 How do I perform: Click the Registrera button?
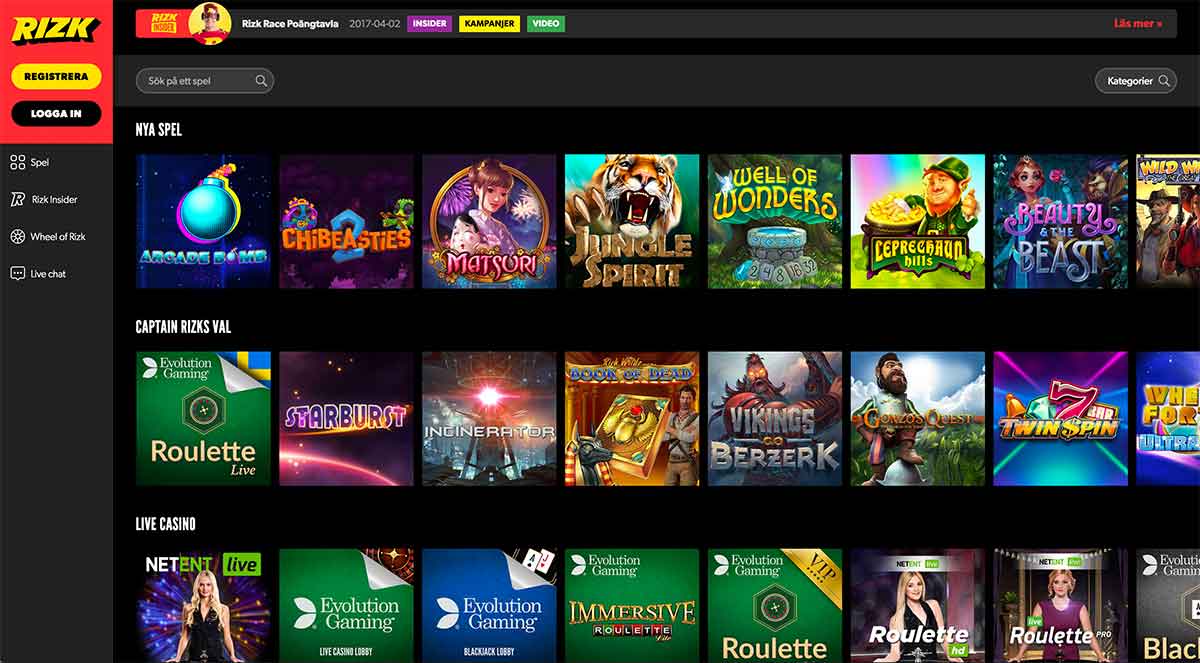coord(56,76)
